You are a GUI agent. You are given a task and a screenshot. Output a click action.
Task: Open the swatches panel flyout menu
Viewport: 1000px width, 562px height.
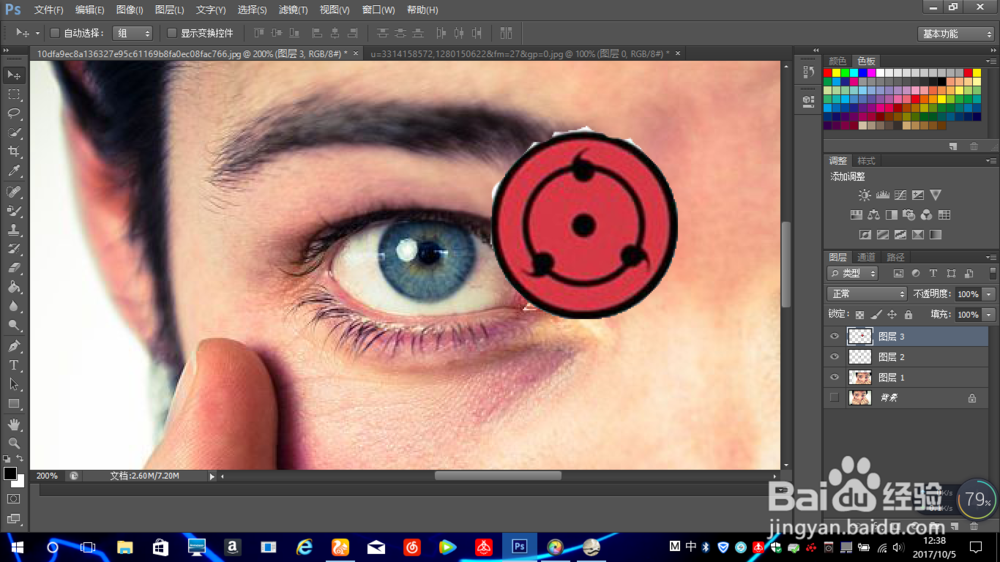[991, 61]
